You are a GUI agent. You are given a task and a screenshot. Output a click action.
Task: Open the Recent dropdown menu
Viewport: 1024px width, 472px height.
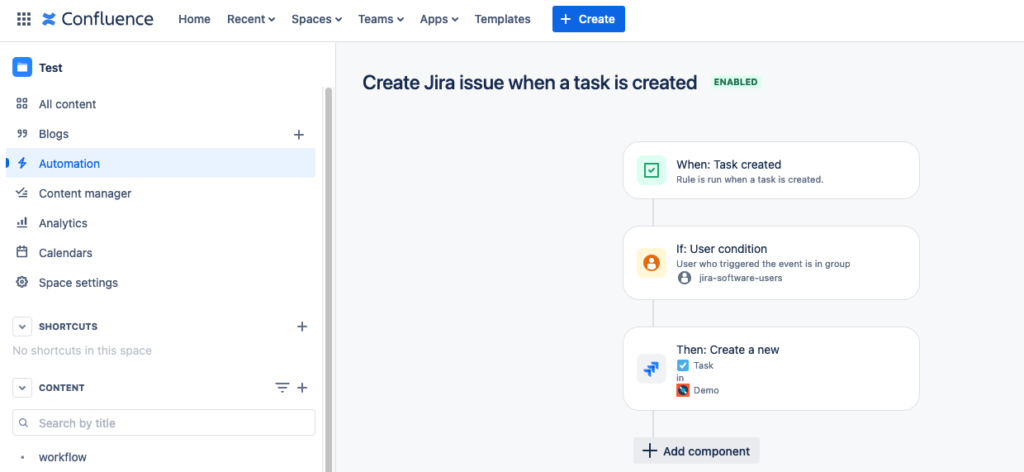[251, 19]
